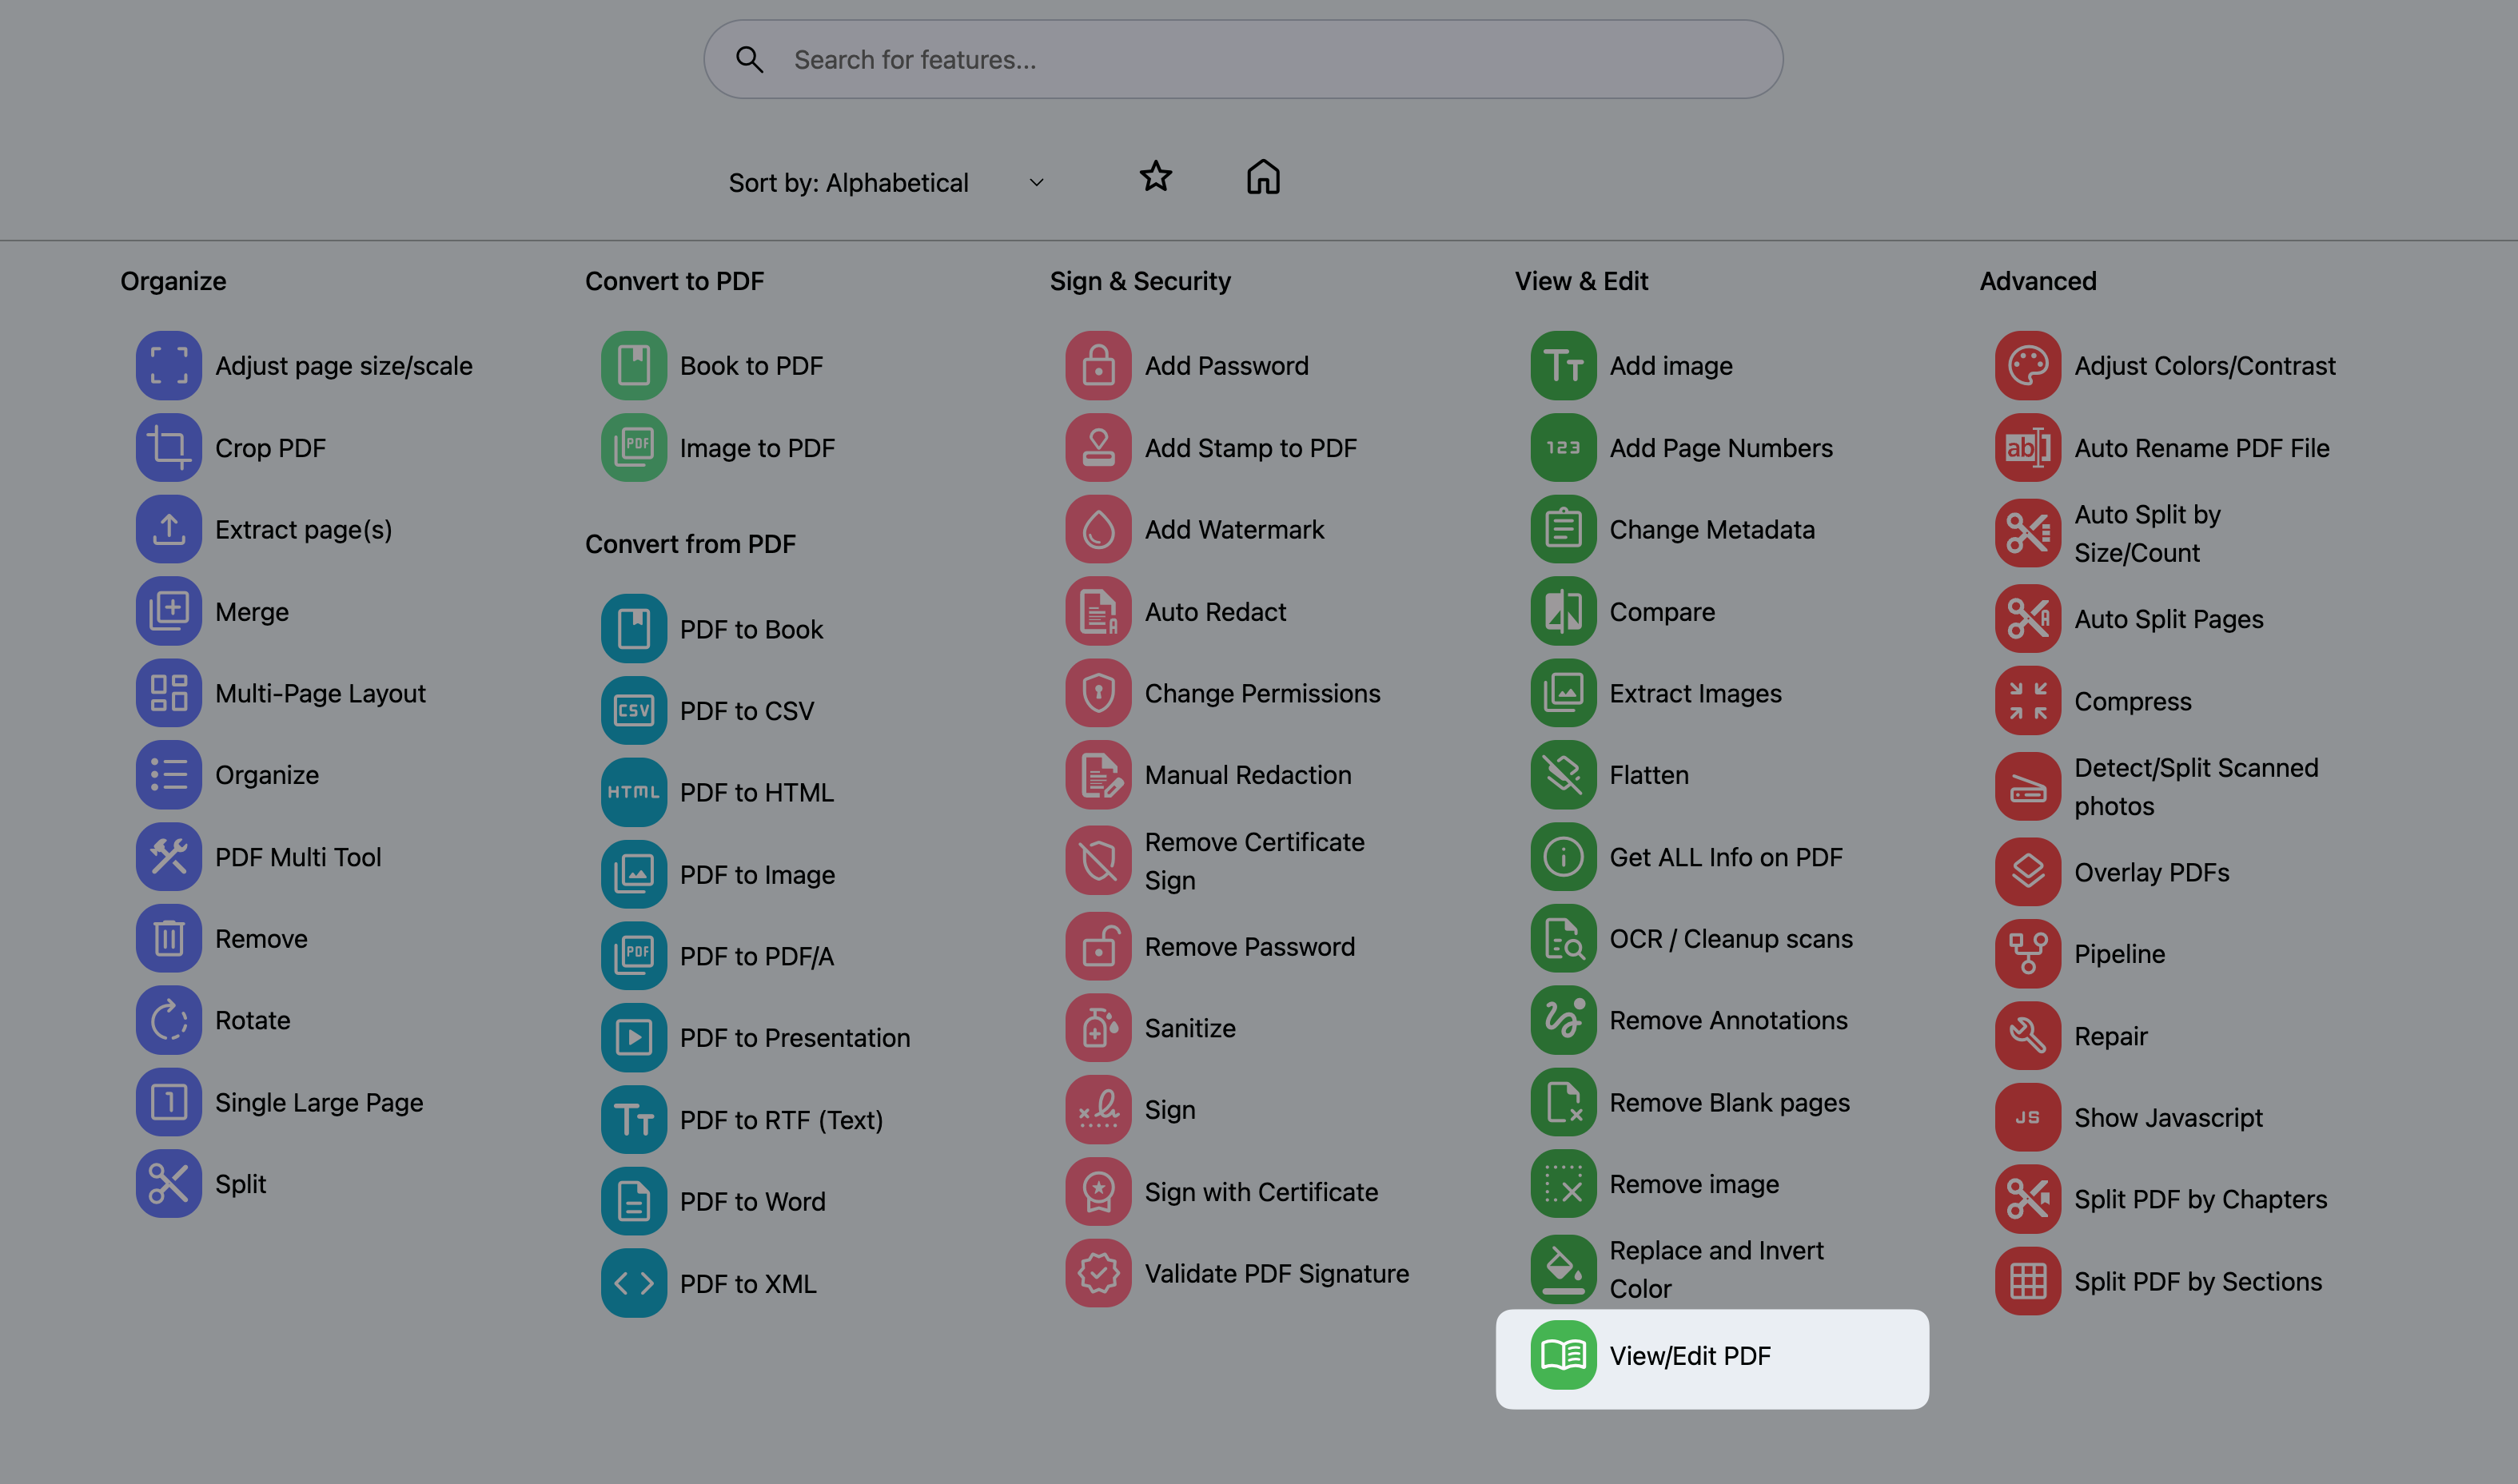Toggle the favorites star icon
2518x1484 pixels.
tap(1155, 177)
